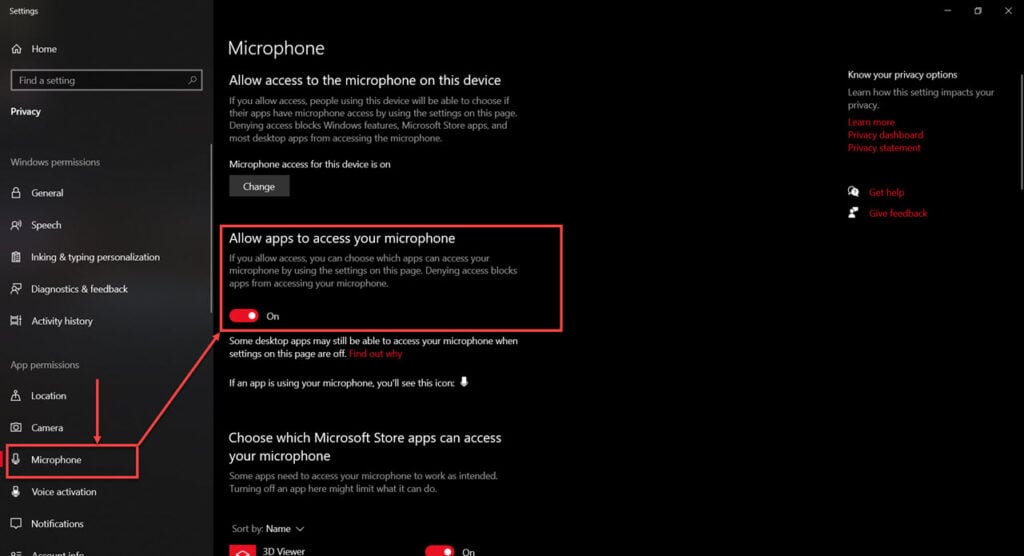Open Home via the house icon

click(16, 49)
